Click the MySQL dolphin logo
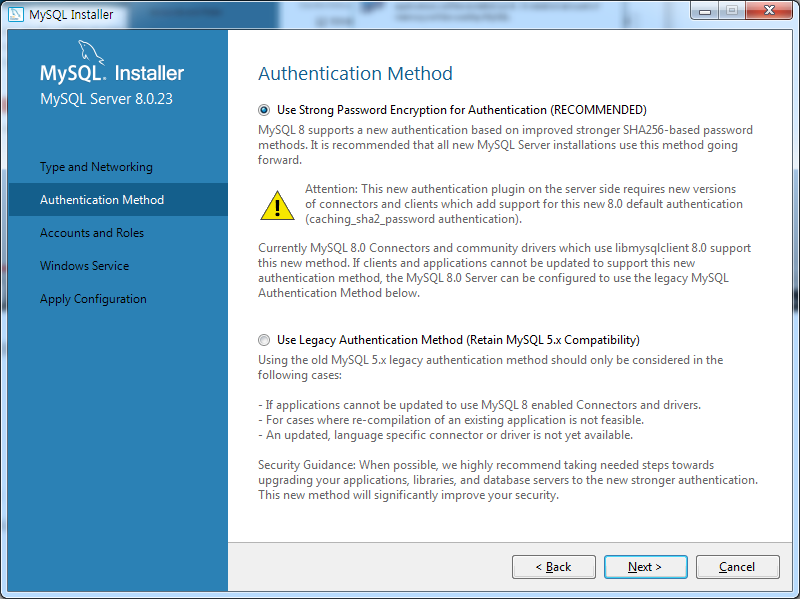This screenshot has height=599, width=800. tap(91, 53)
